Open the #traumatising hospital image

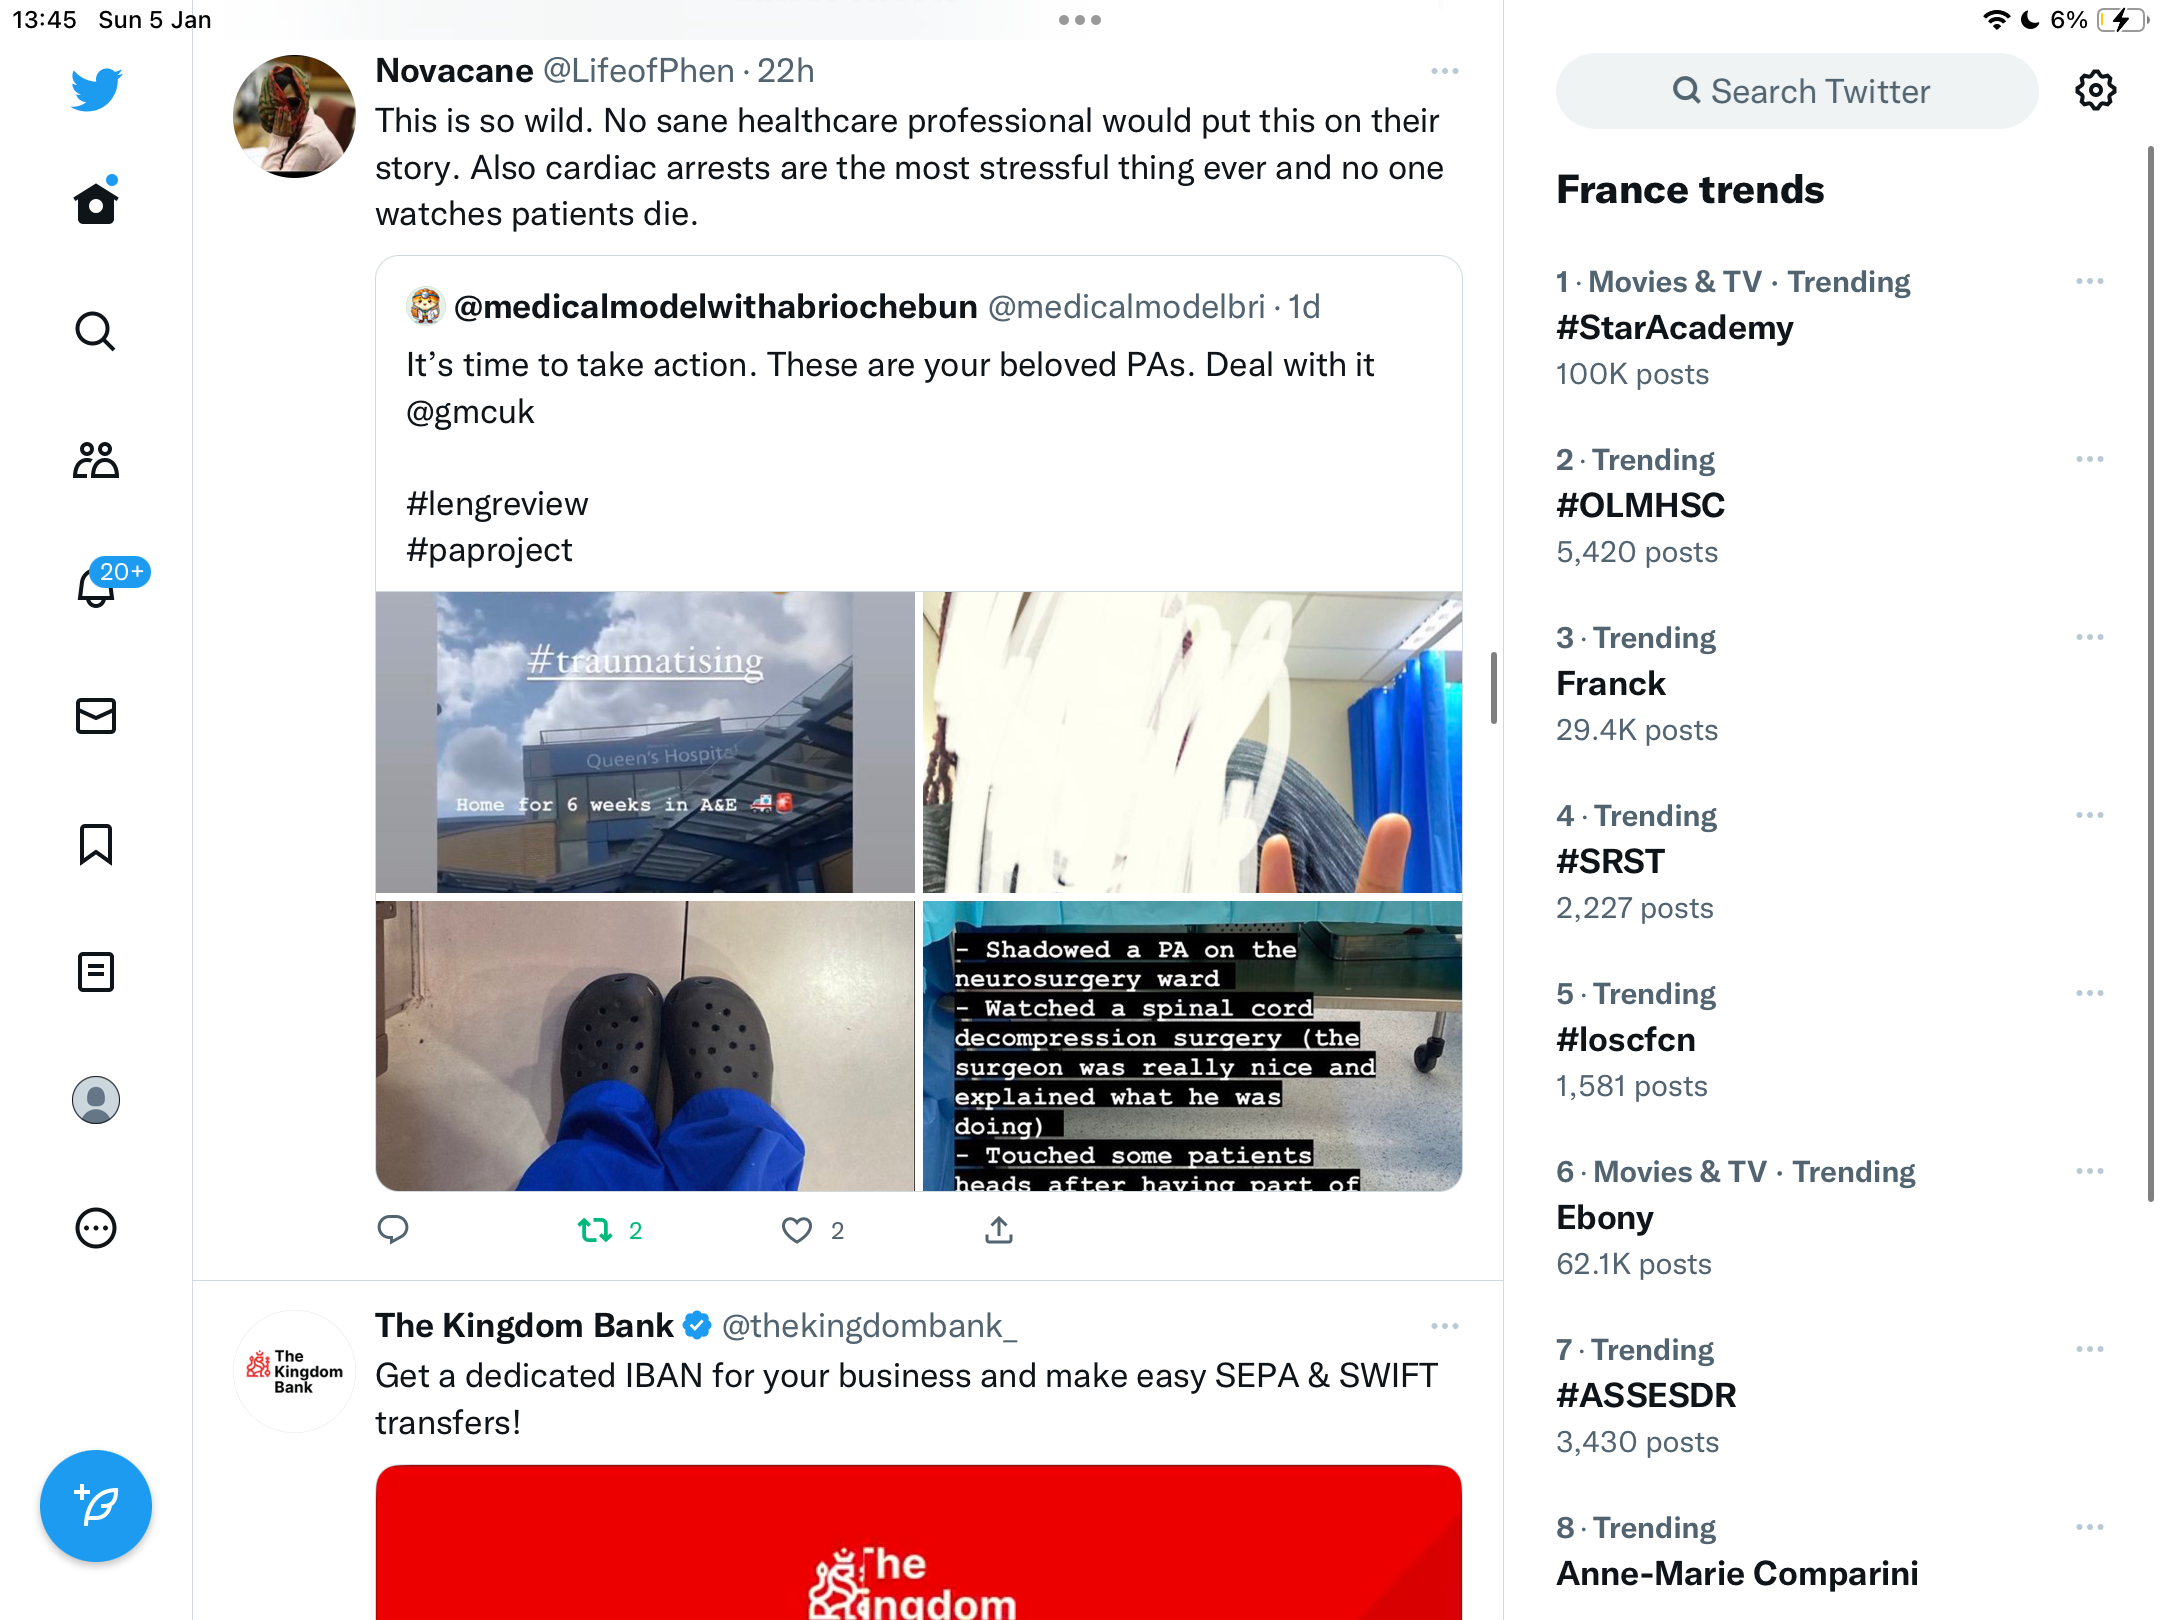tap(645, 742)
